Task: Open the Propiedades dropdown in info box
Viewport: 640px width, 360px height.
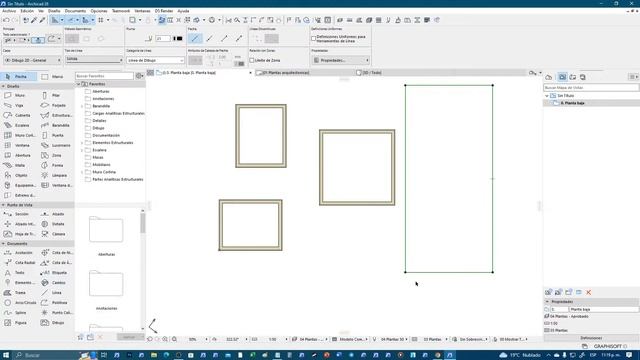Action: (341, 60)
